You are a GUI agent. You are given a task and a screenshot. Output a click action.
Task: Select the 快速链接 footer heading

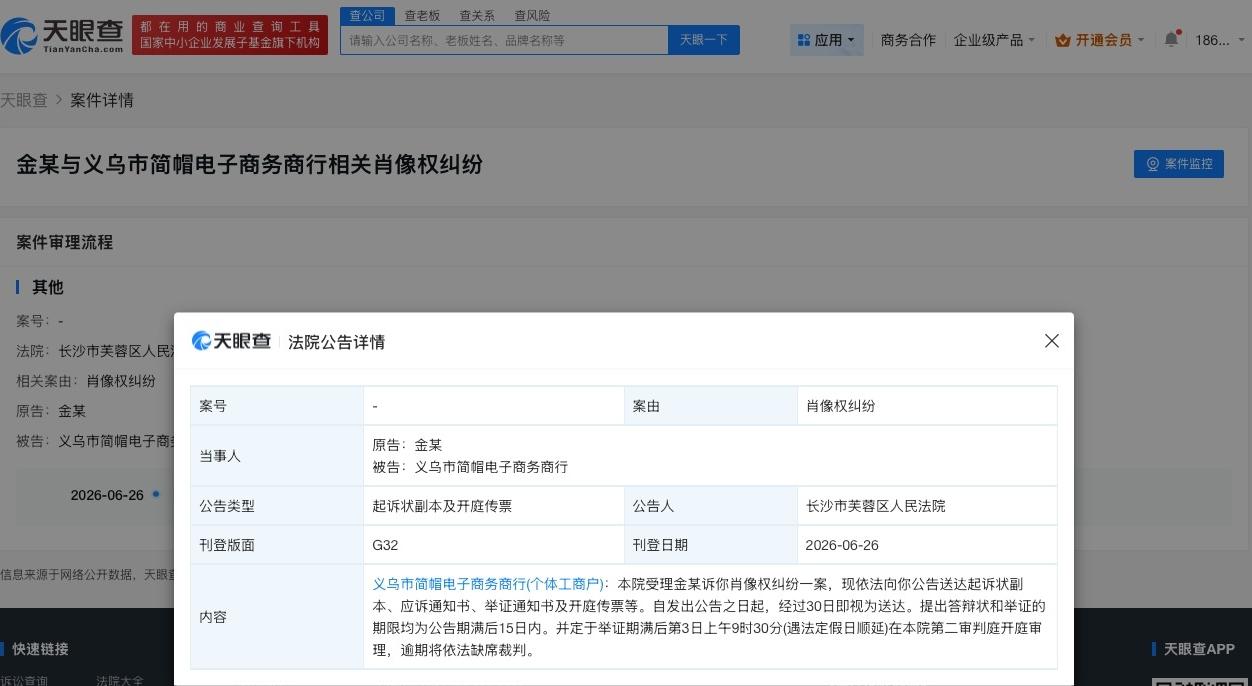(x=40, y=649)
